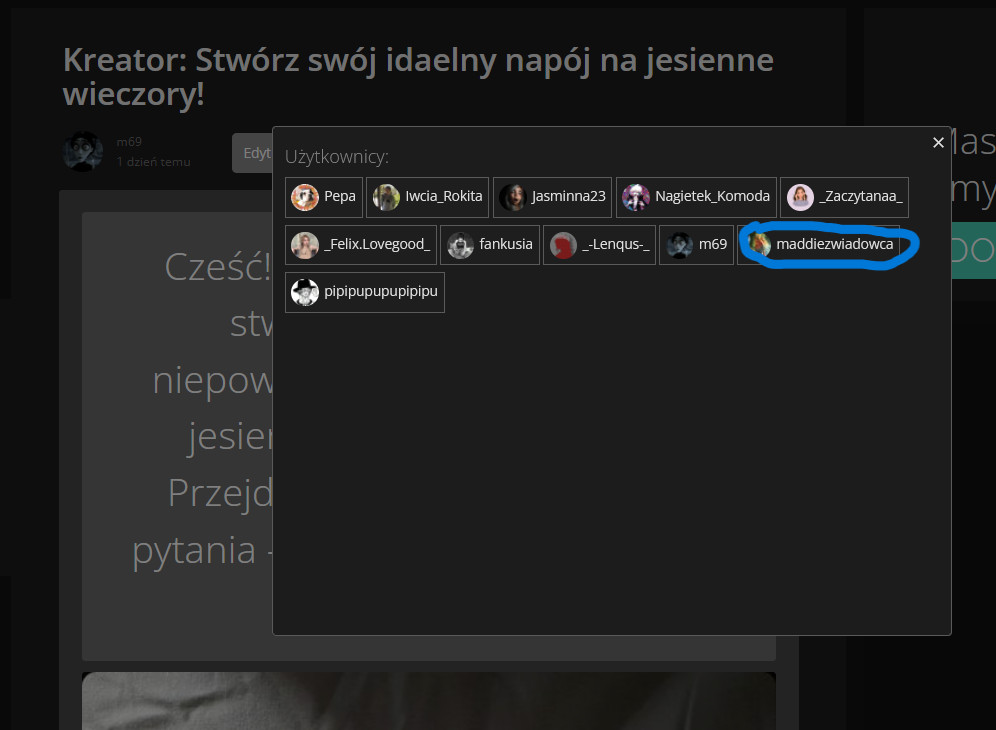Click the Kreator quiz title heading
The height and width of the screenshot is (730, 996).
pos(418,76)
